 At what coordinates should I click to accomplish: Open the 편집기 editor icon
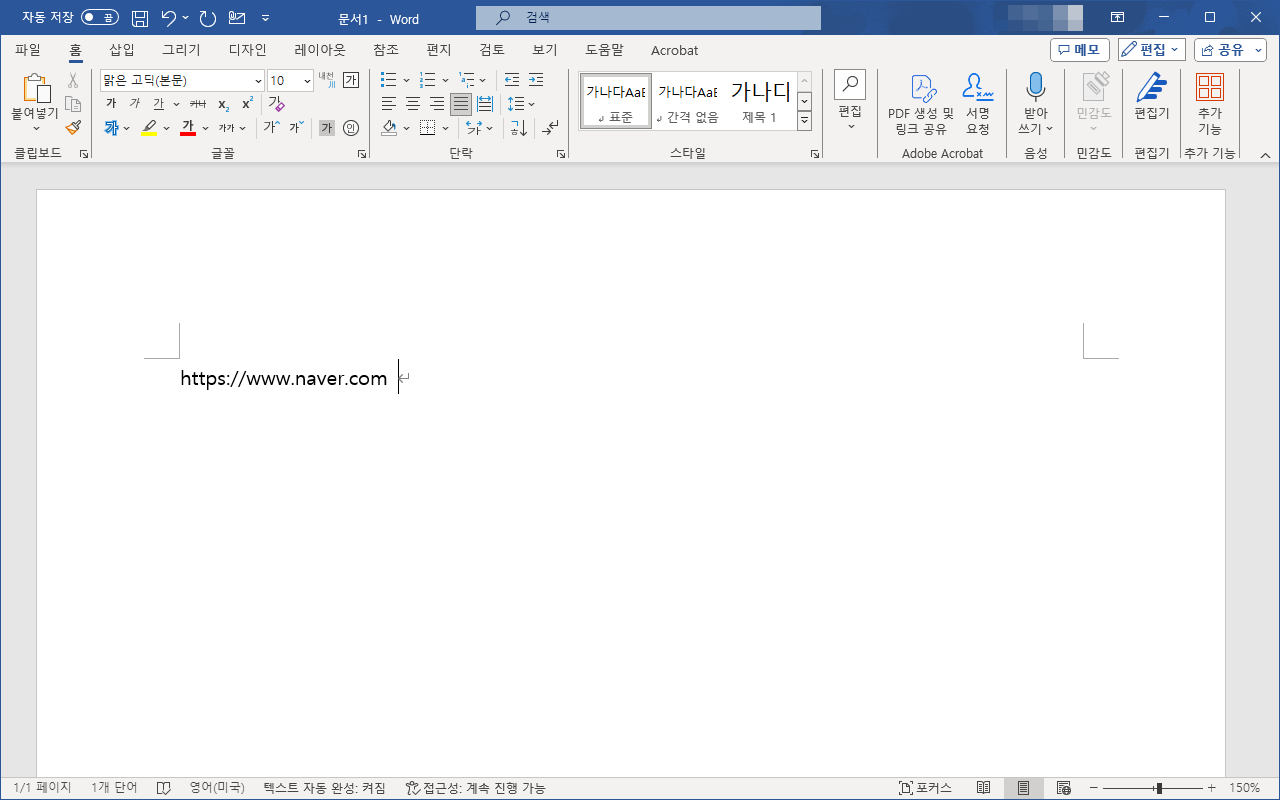pos(1151,88)
